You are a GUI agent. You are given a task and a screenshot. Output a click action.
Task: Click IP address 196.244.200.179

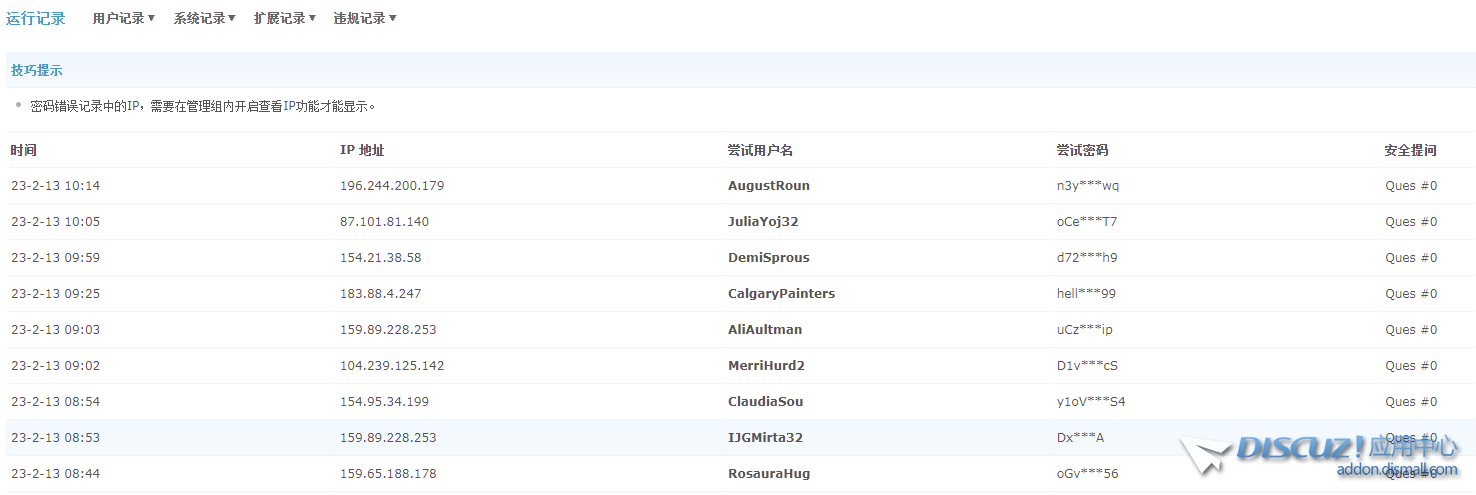point(392,186)
